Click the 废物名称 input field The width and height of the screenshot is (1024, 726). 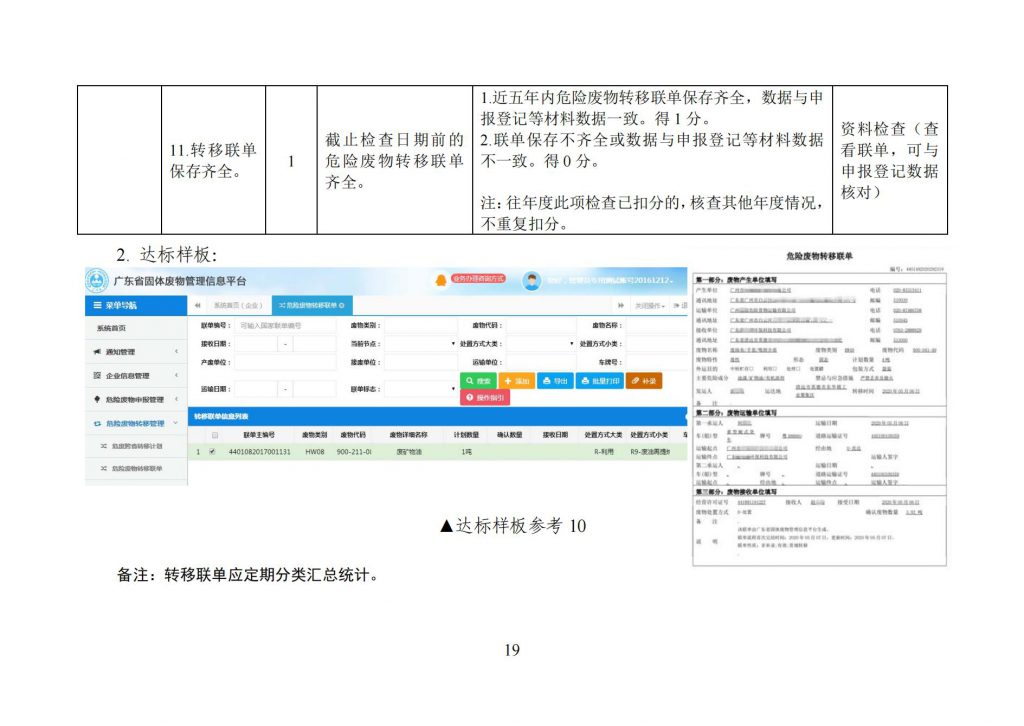point(656,325)
